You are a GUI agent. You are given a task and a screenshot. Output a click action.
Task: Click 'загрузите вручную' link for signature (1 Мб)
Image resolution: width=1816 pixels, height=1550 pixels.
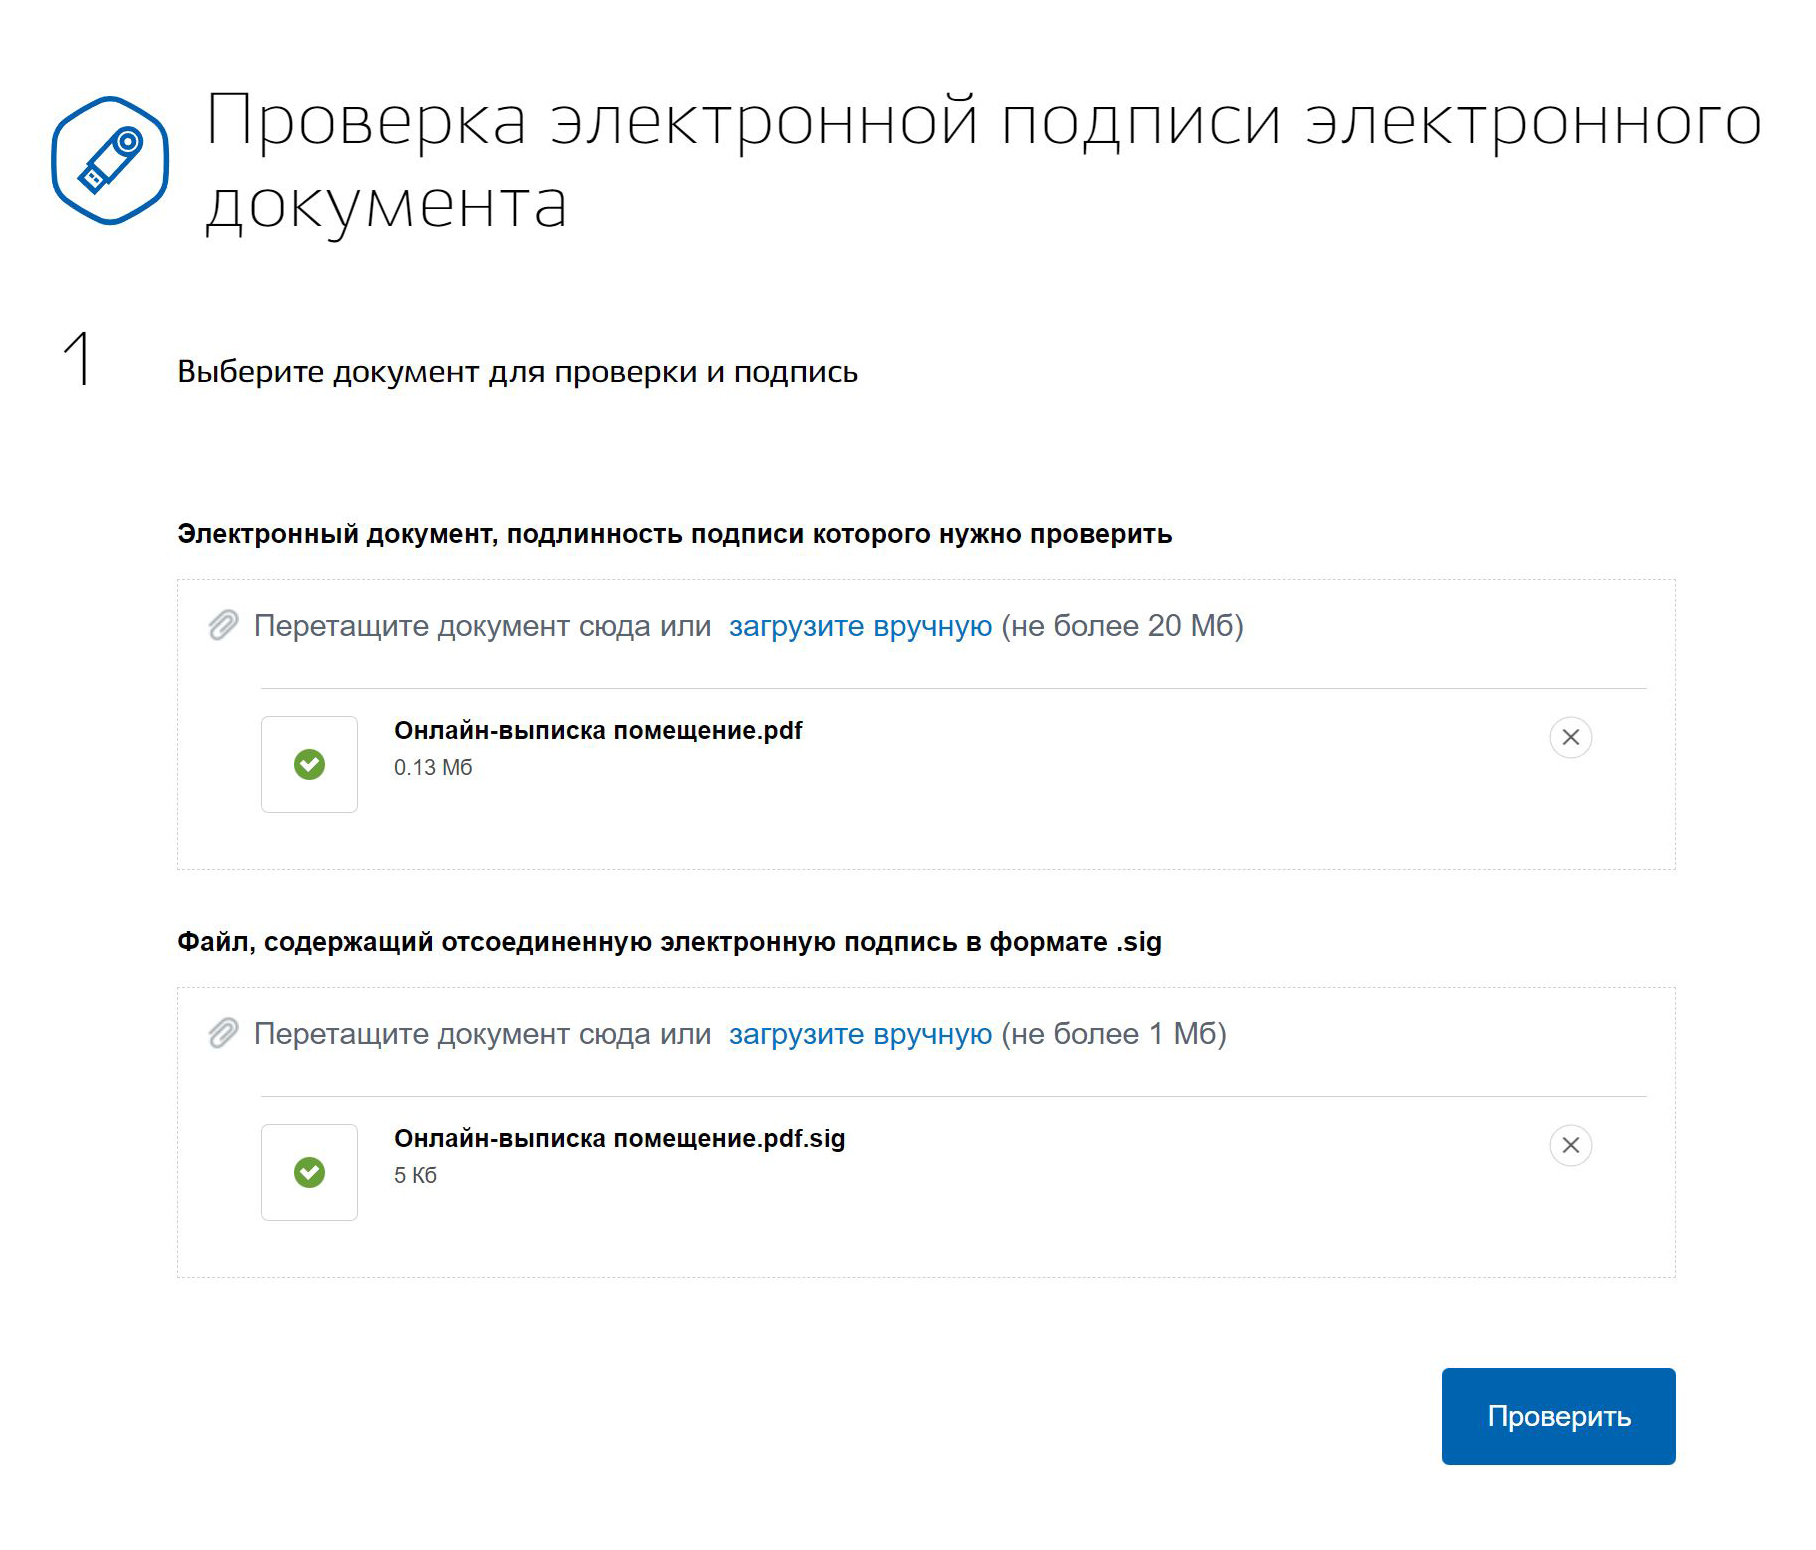[860, 1034]
